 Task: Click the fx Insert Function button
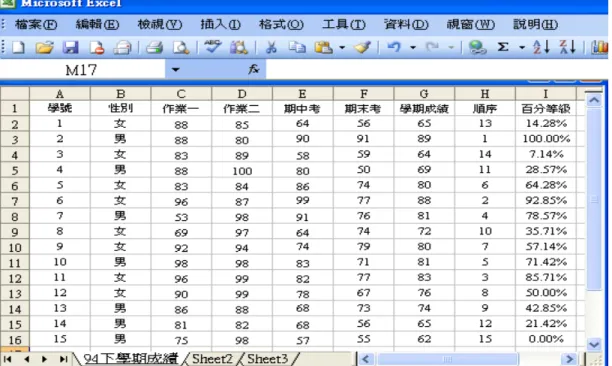tap(254, 69)
